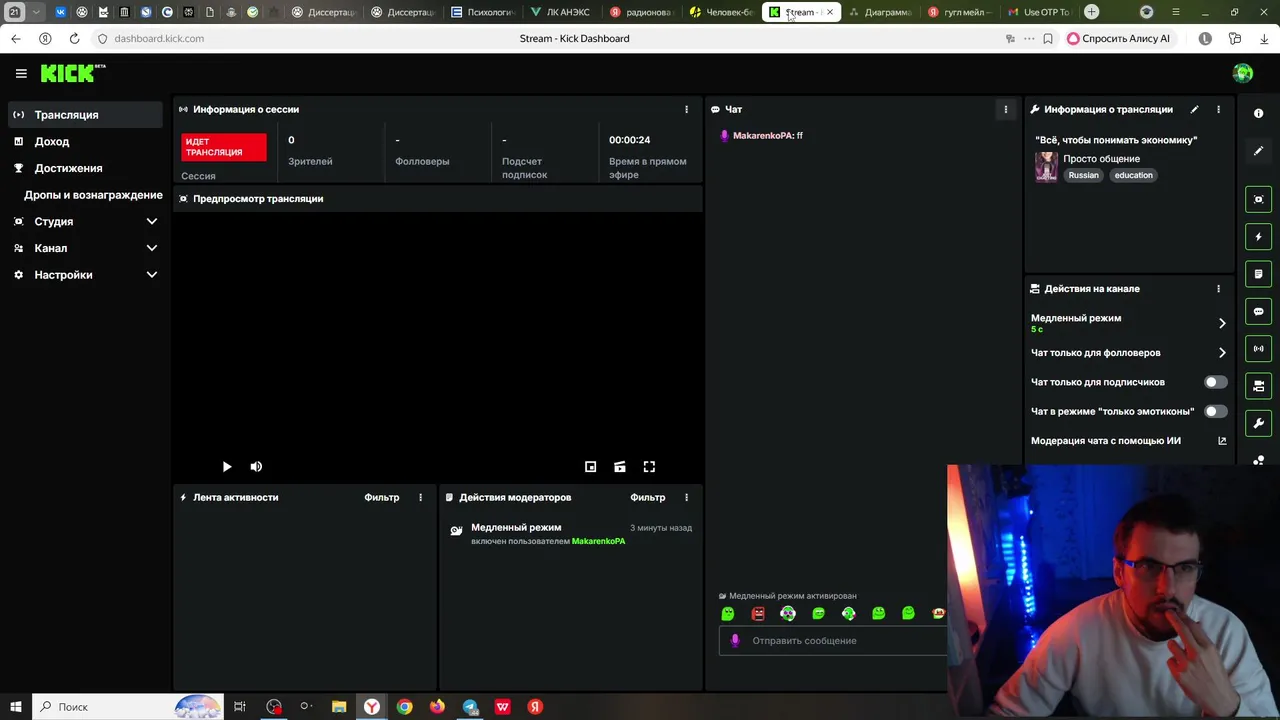Open activity feed panel options menu
The width and height of the screenshot is (1280, 720).
tap(420, 497)
